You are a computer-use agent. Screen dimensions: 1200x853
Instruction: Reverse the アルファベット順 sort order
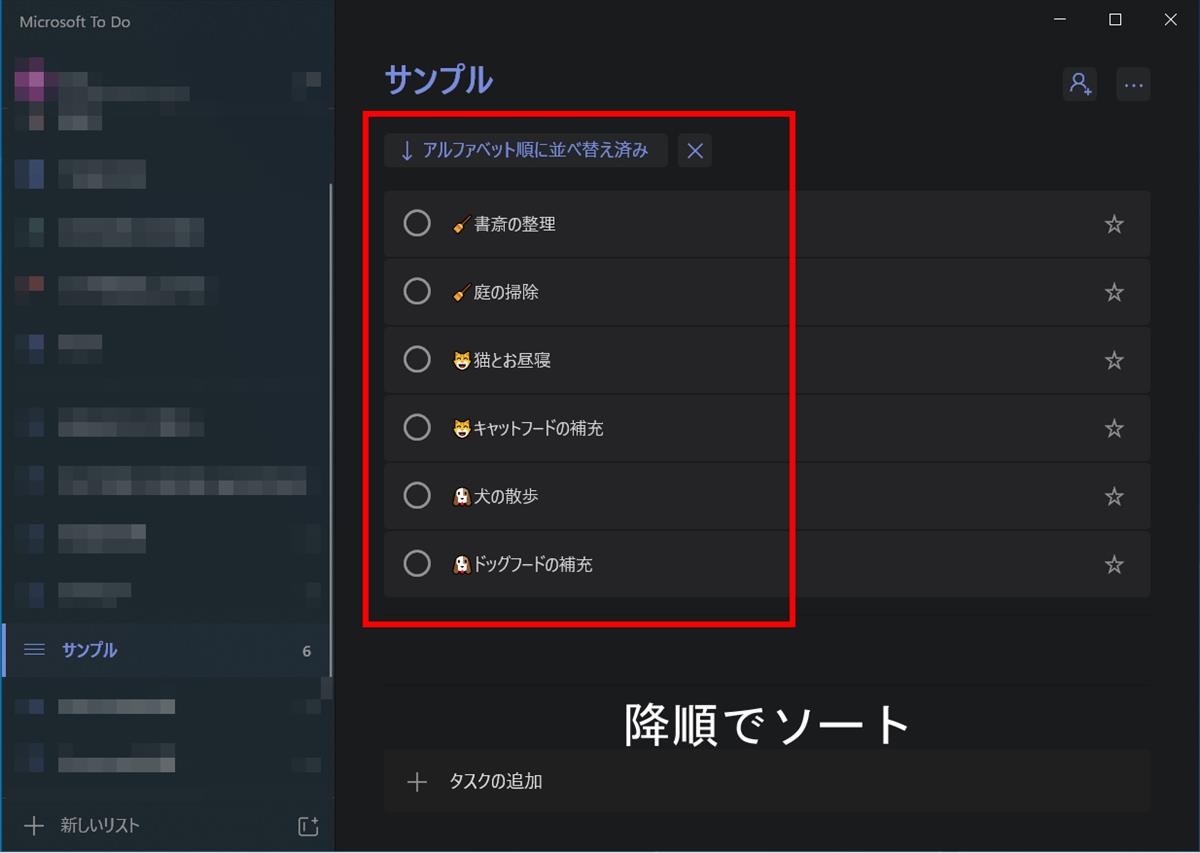[x=526, y=151]
